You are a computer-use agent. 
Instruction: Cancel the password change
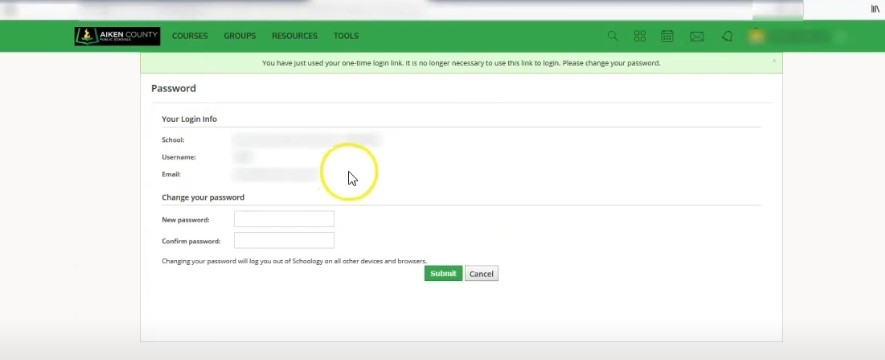[x=481, y=274]
